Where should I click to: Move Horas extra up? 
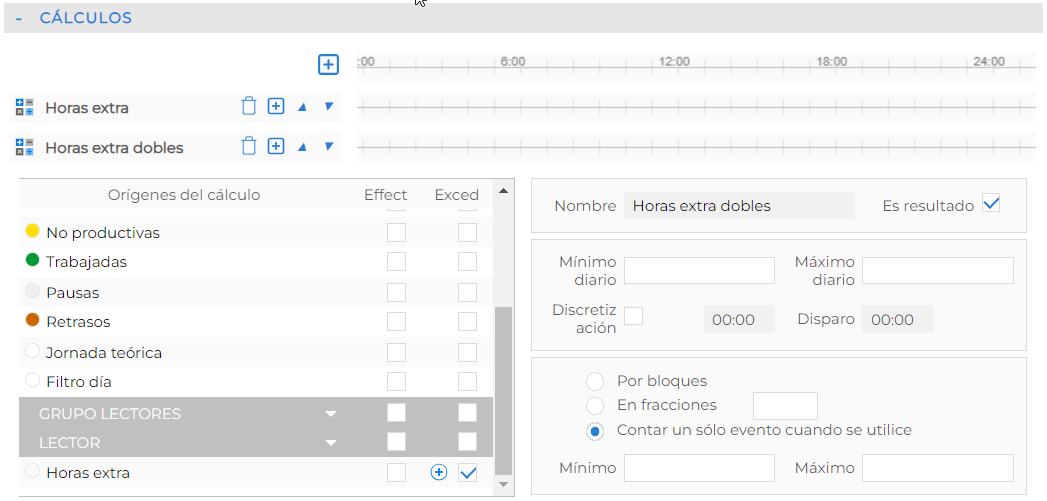(302, 107)
